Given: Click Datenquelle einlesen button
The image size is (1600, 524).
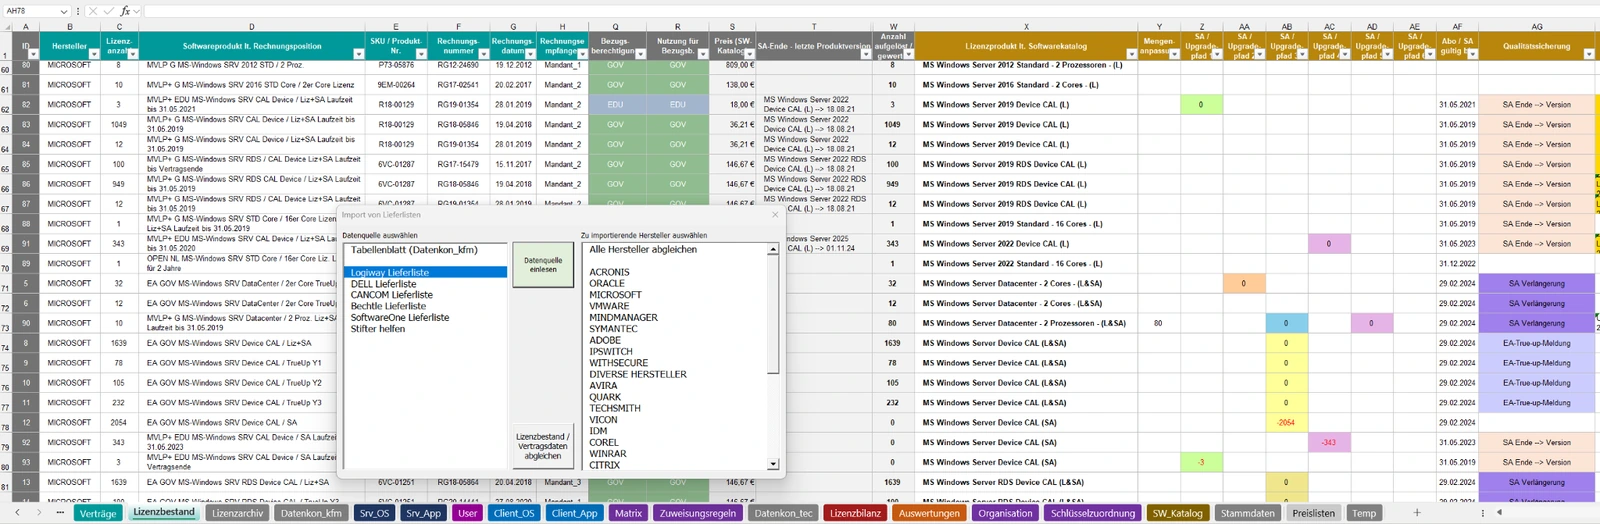Looking at the screenshot, I should (543, 265).
